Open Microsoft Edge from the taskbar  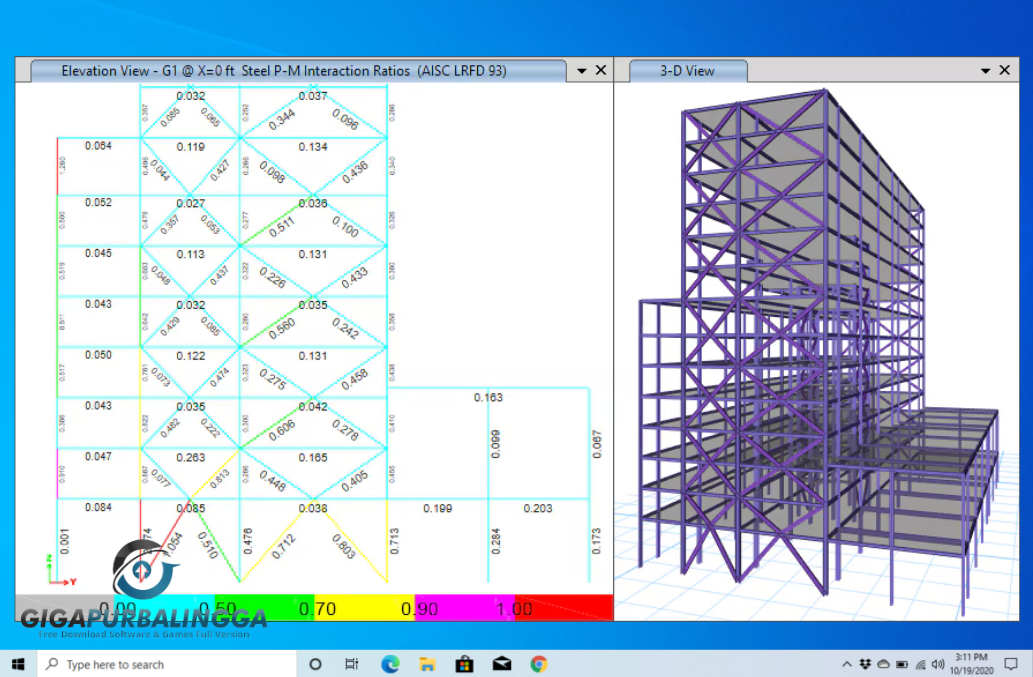(x=390, y=663)
